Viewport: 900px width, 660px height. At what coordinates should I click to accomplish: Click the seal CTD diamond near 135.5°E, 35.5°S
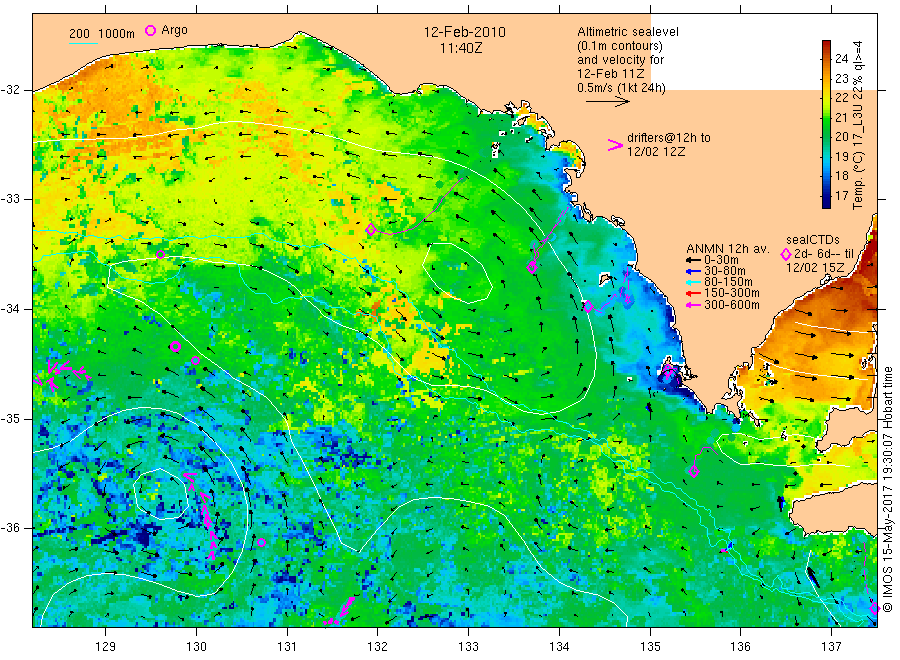click(694, 472)
